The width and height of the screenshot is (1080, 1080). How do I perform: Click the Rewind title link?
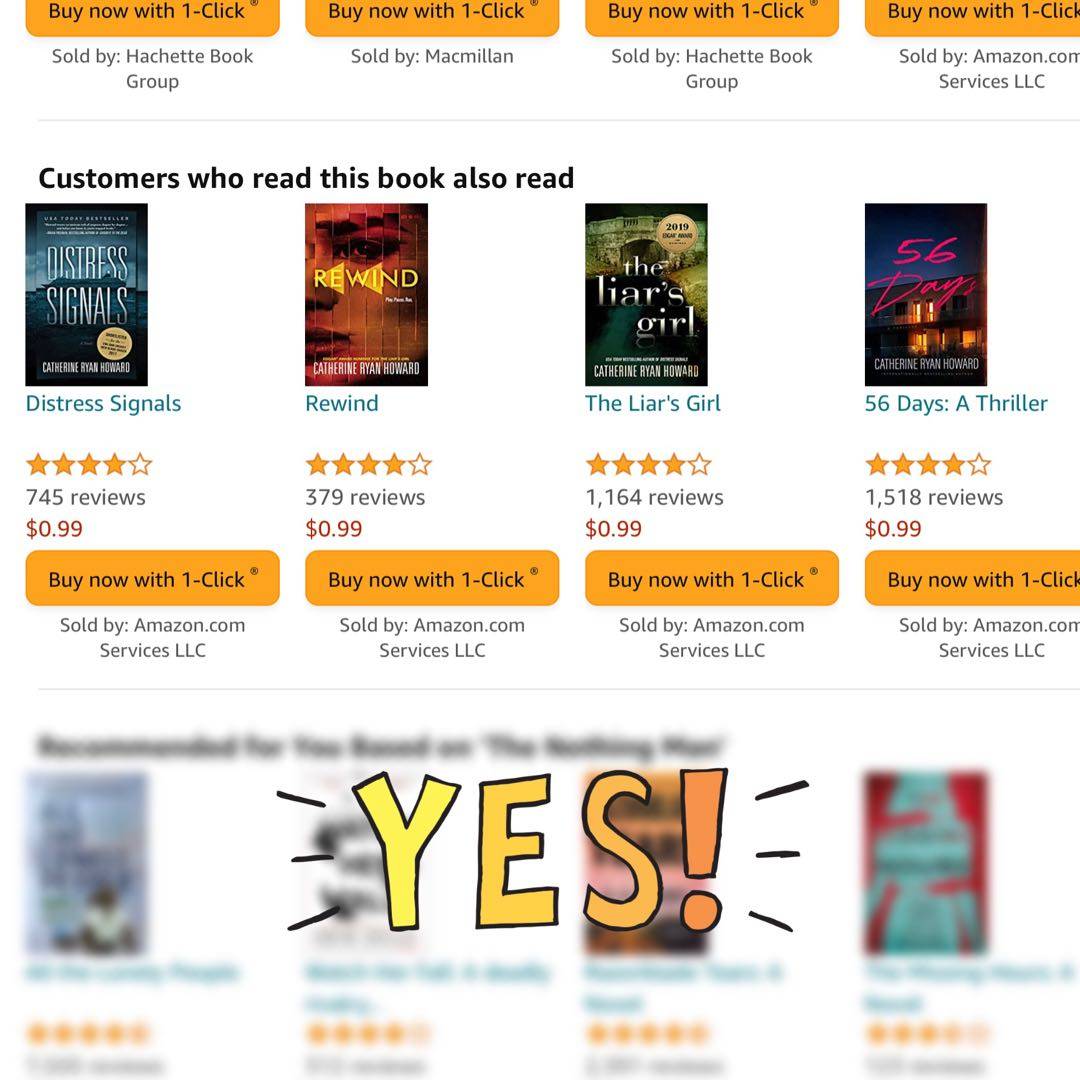click(x=342, y=403)
